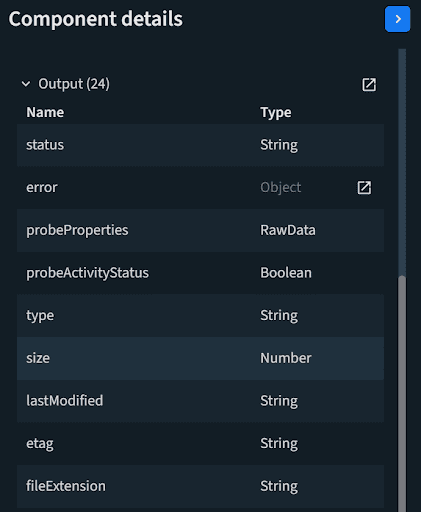Click the String type of etag
The height and width of the screenshot is (512, 421).
point(279,444)
